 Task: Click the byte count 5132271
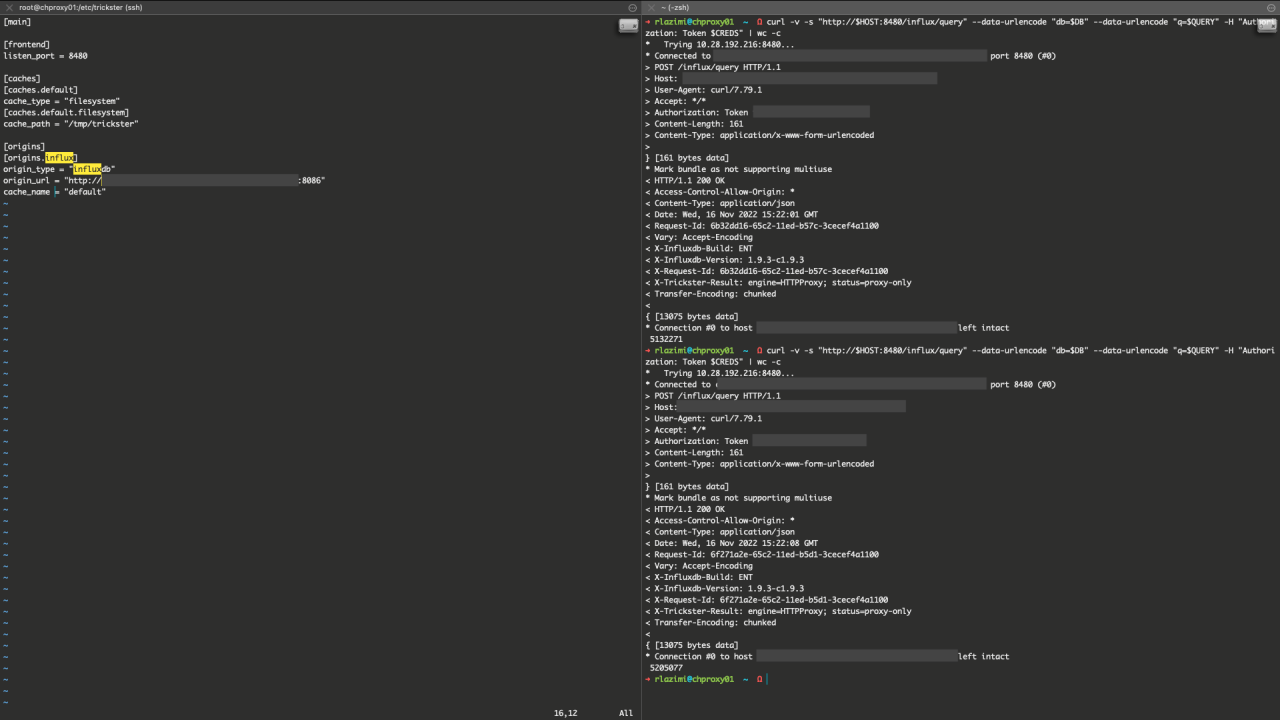coord(666,339)
